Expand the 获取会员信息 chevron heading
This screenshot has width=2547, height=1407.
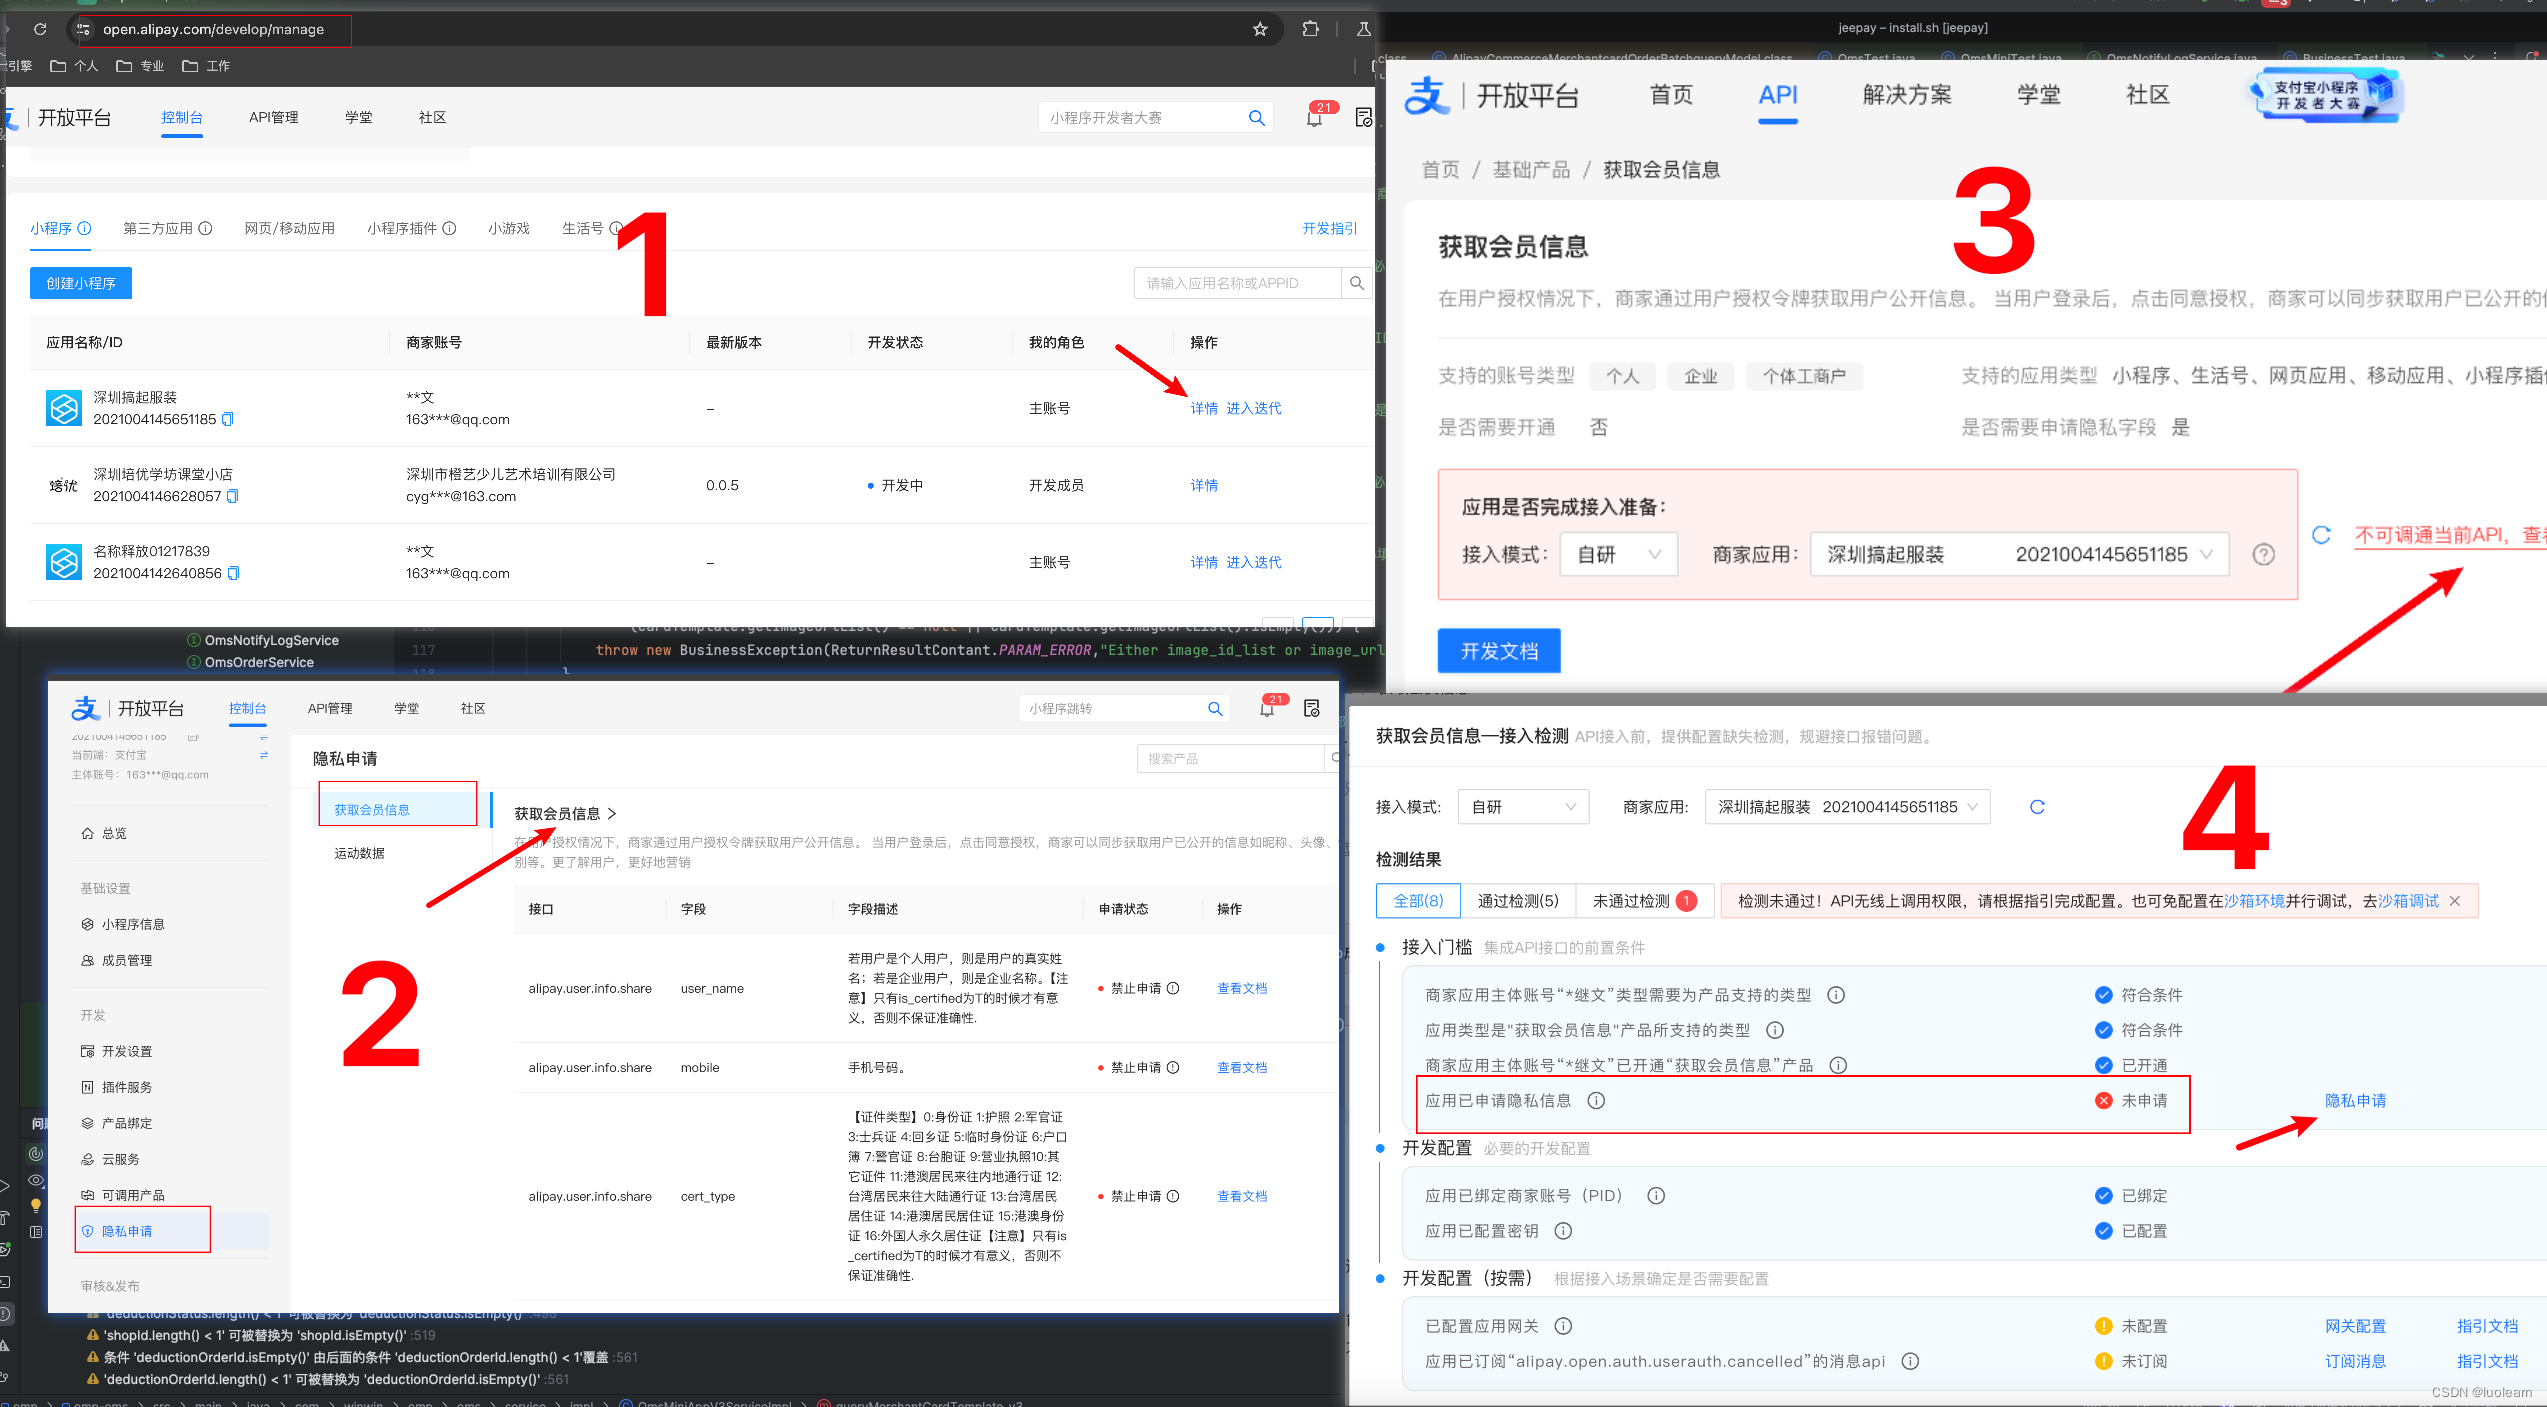coord(565,814)
